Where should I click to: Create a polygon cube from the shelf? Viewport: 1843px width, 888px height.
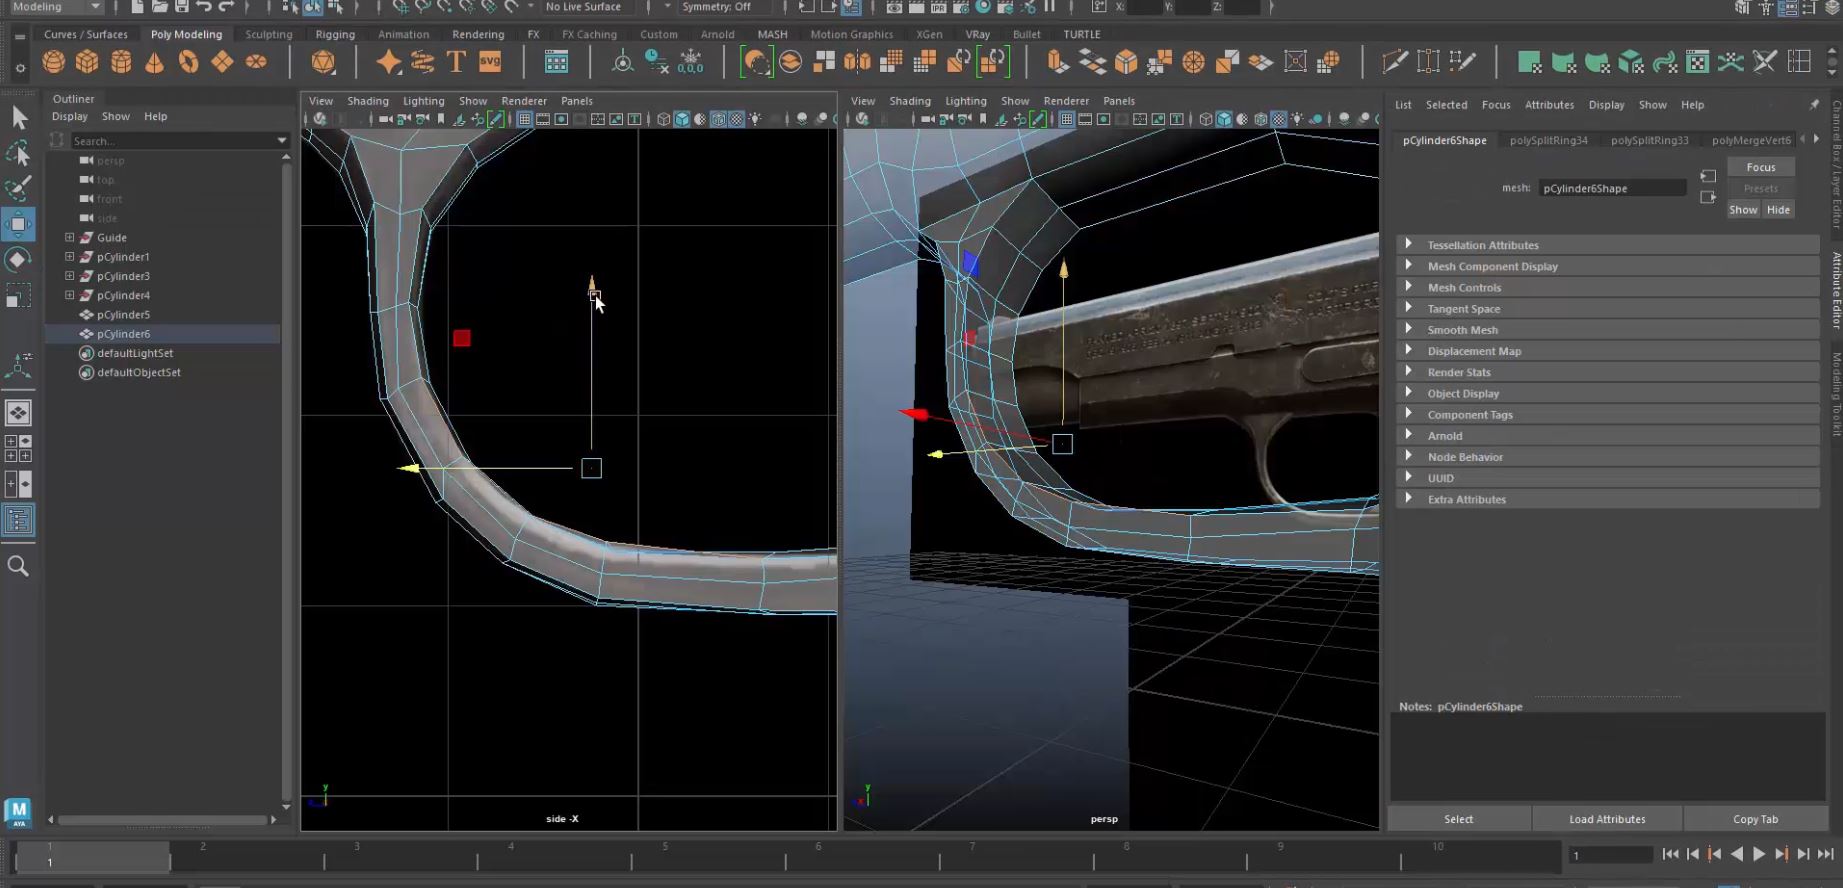(x=87, y=62)
